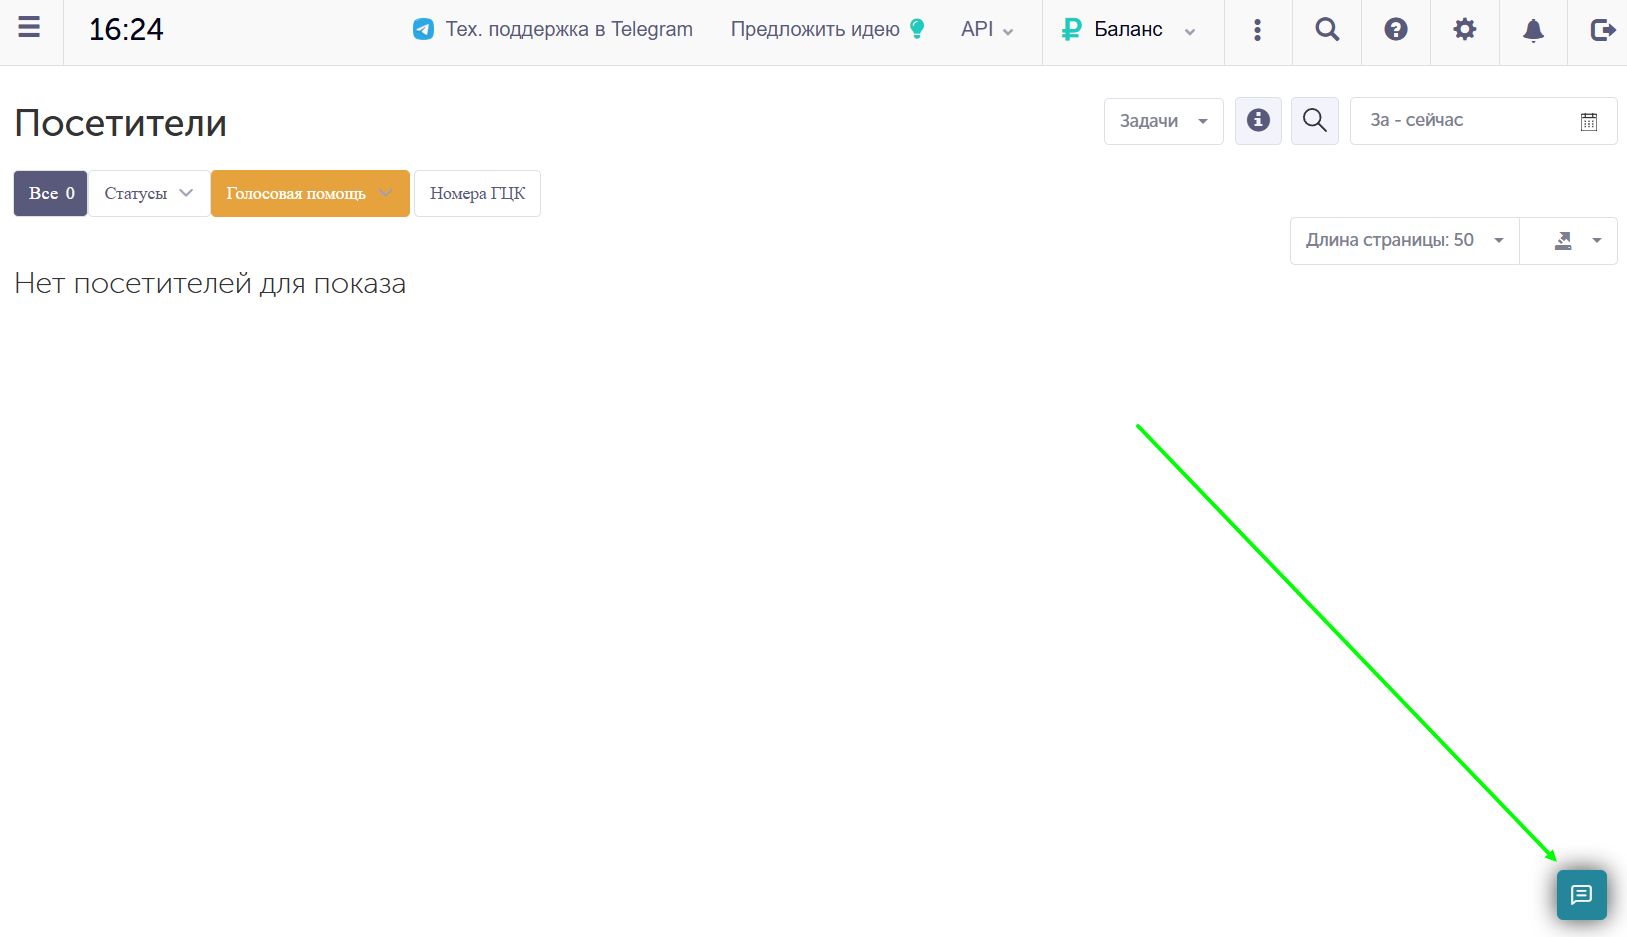Open the date range field За - сейчас
The image size is (1627, 937).
(x=1484, y=121)
